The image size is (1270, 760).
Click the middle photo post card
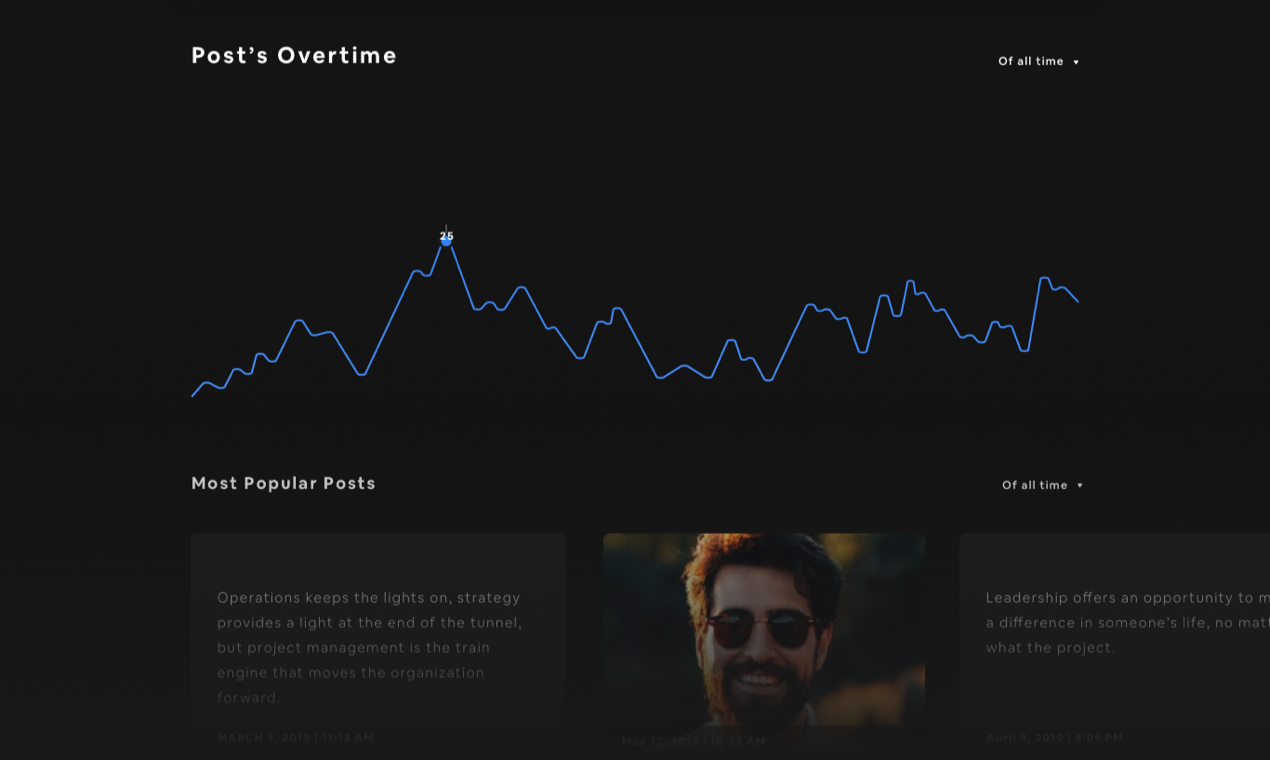pos(763,640)
